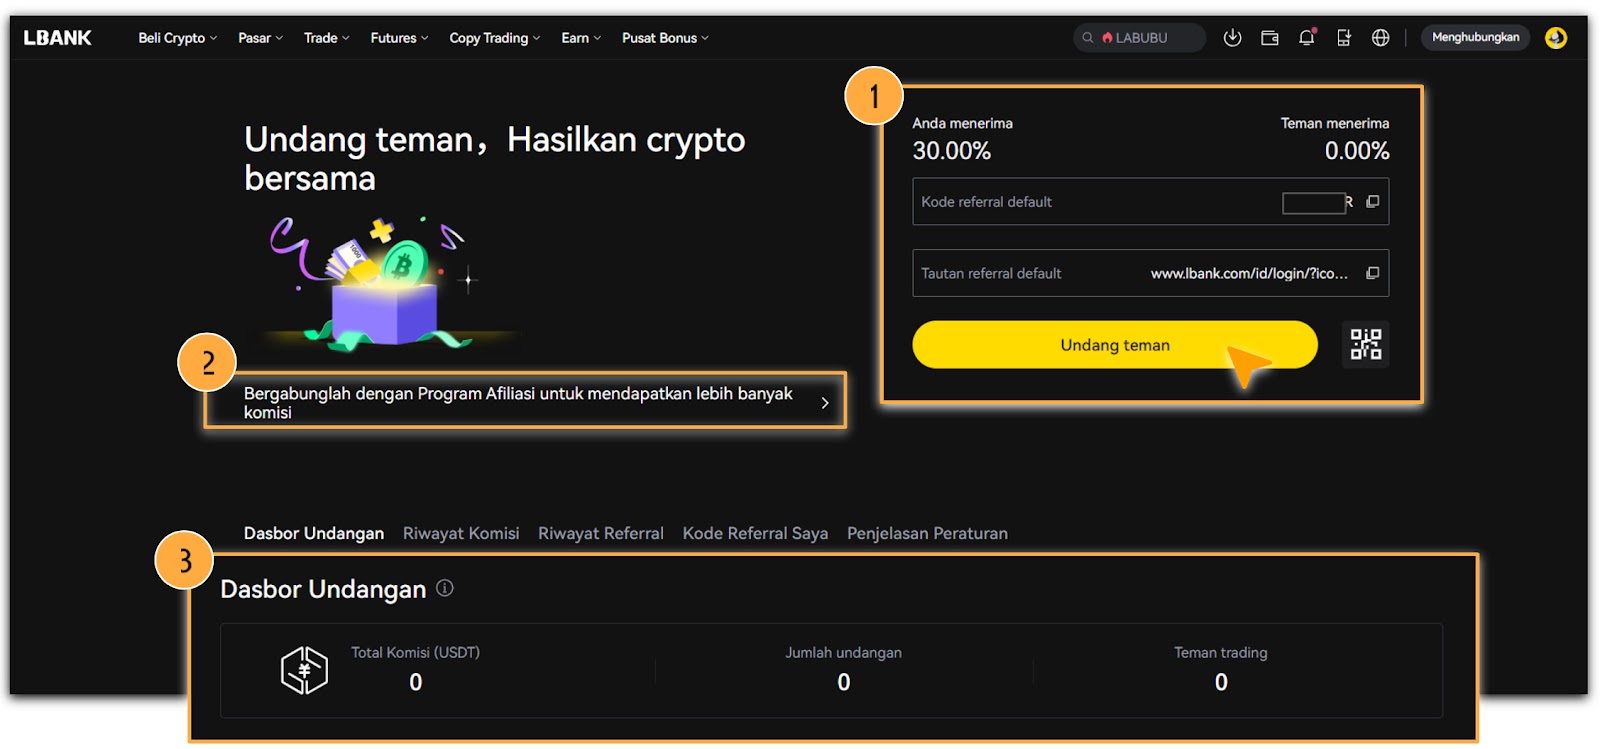Switch to the Riwayat Komisi tab
The width and height of the screenshot is (1600, 749).
461,533
